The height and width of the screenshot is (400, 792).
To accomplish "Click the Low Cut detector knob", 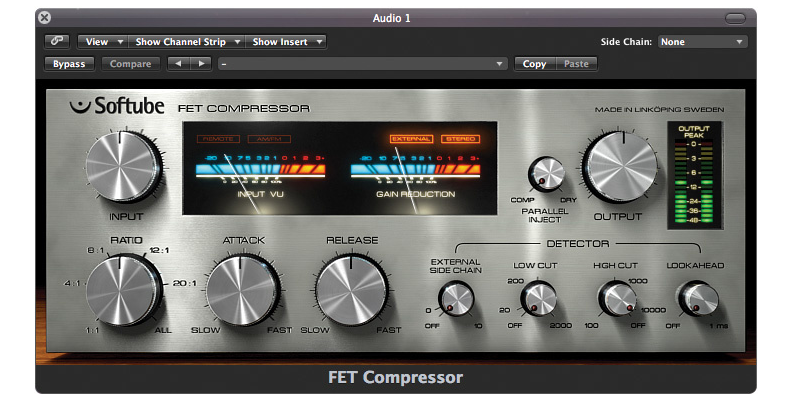I will point(538,299).
